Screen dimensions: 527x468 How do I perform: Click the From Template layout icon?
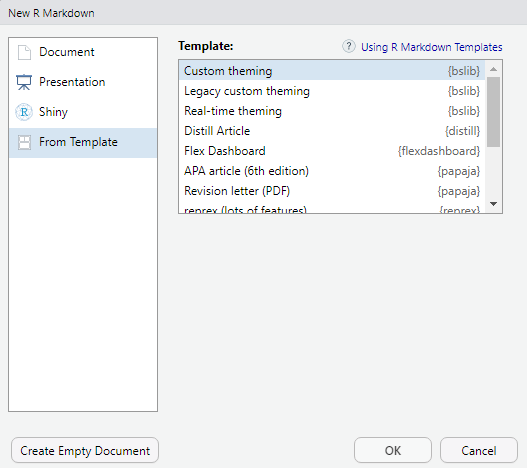pos(24,142)
